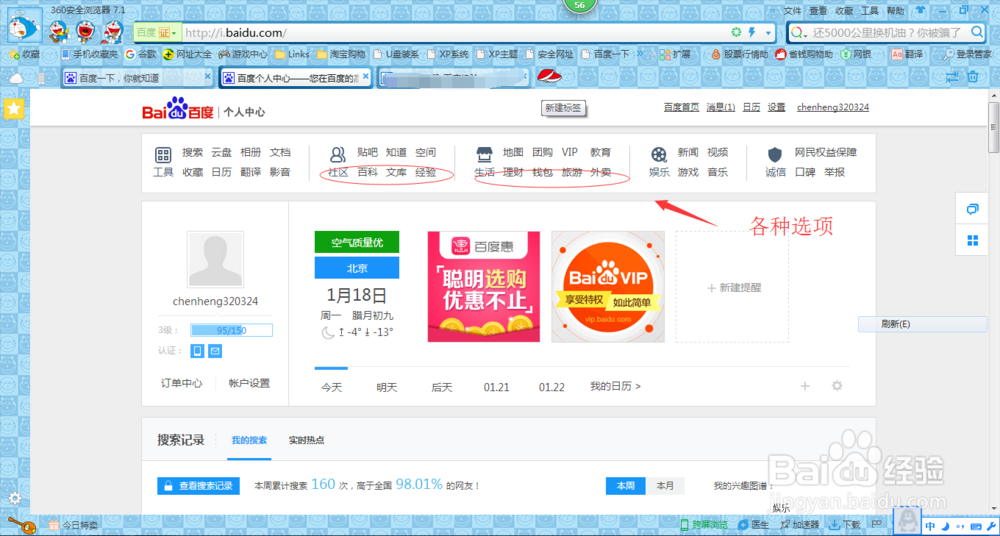This screenshot has width=1000, height=536.
Task: Click the lightning speed-mode icon in address bar
Action: coord(751,32)
